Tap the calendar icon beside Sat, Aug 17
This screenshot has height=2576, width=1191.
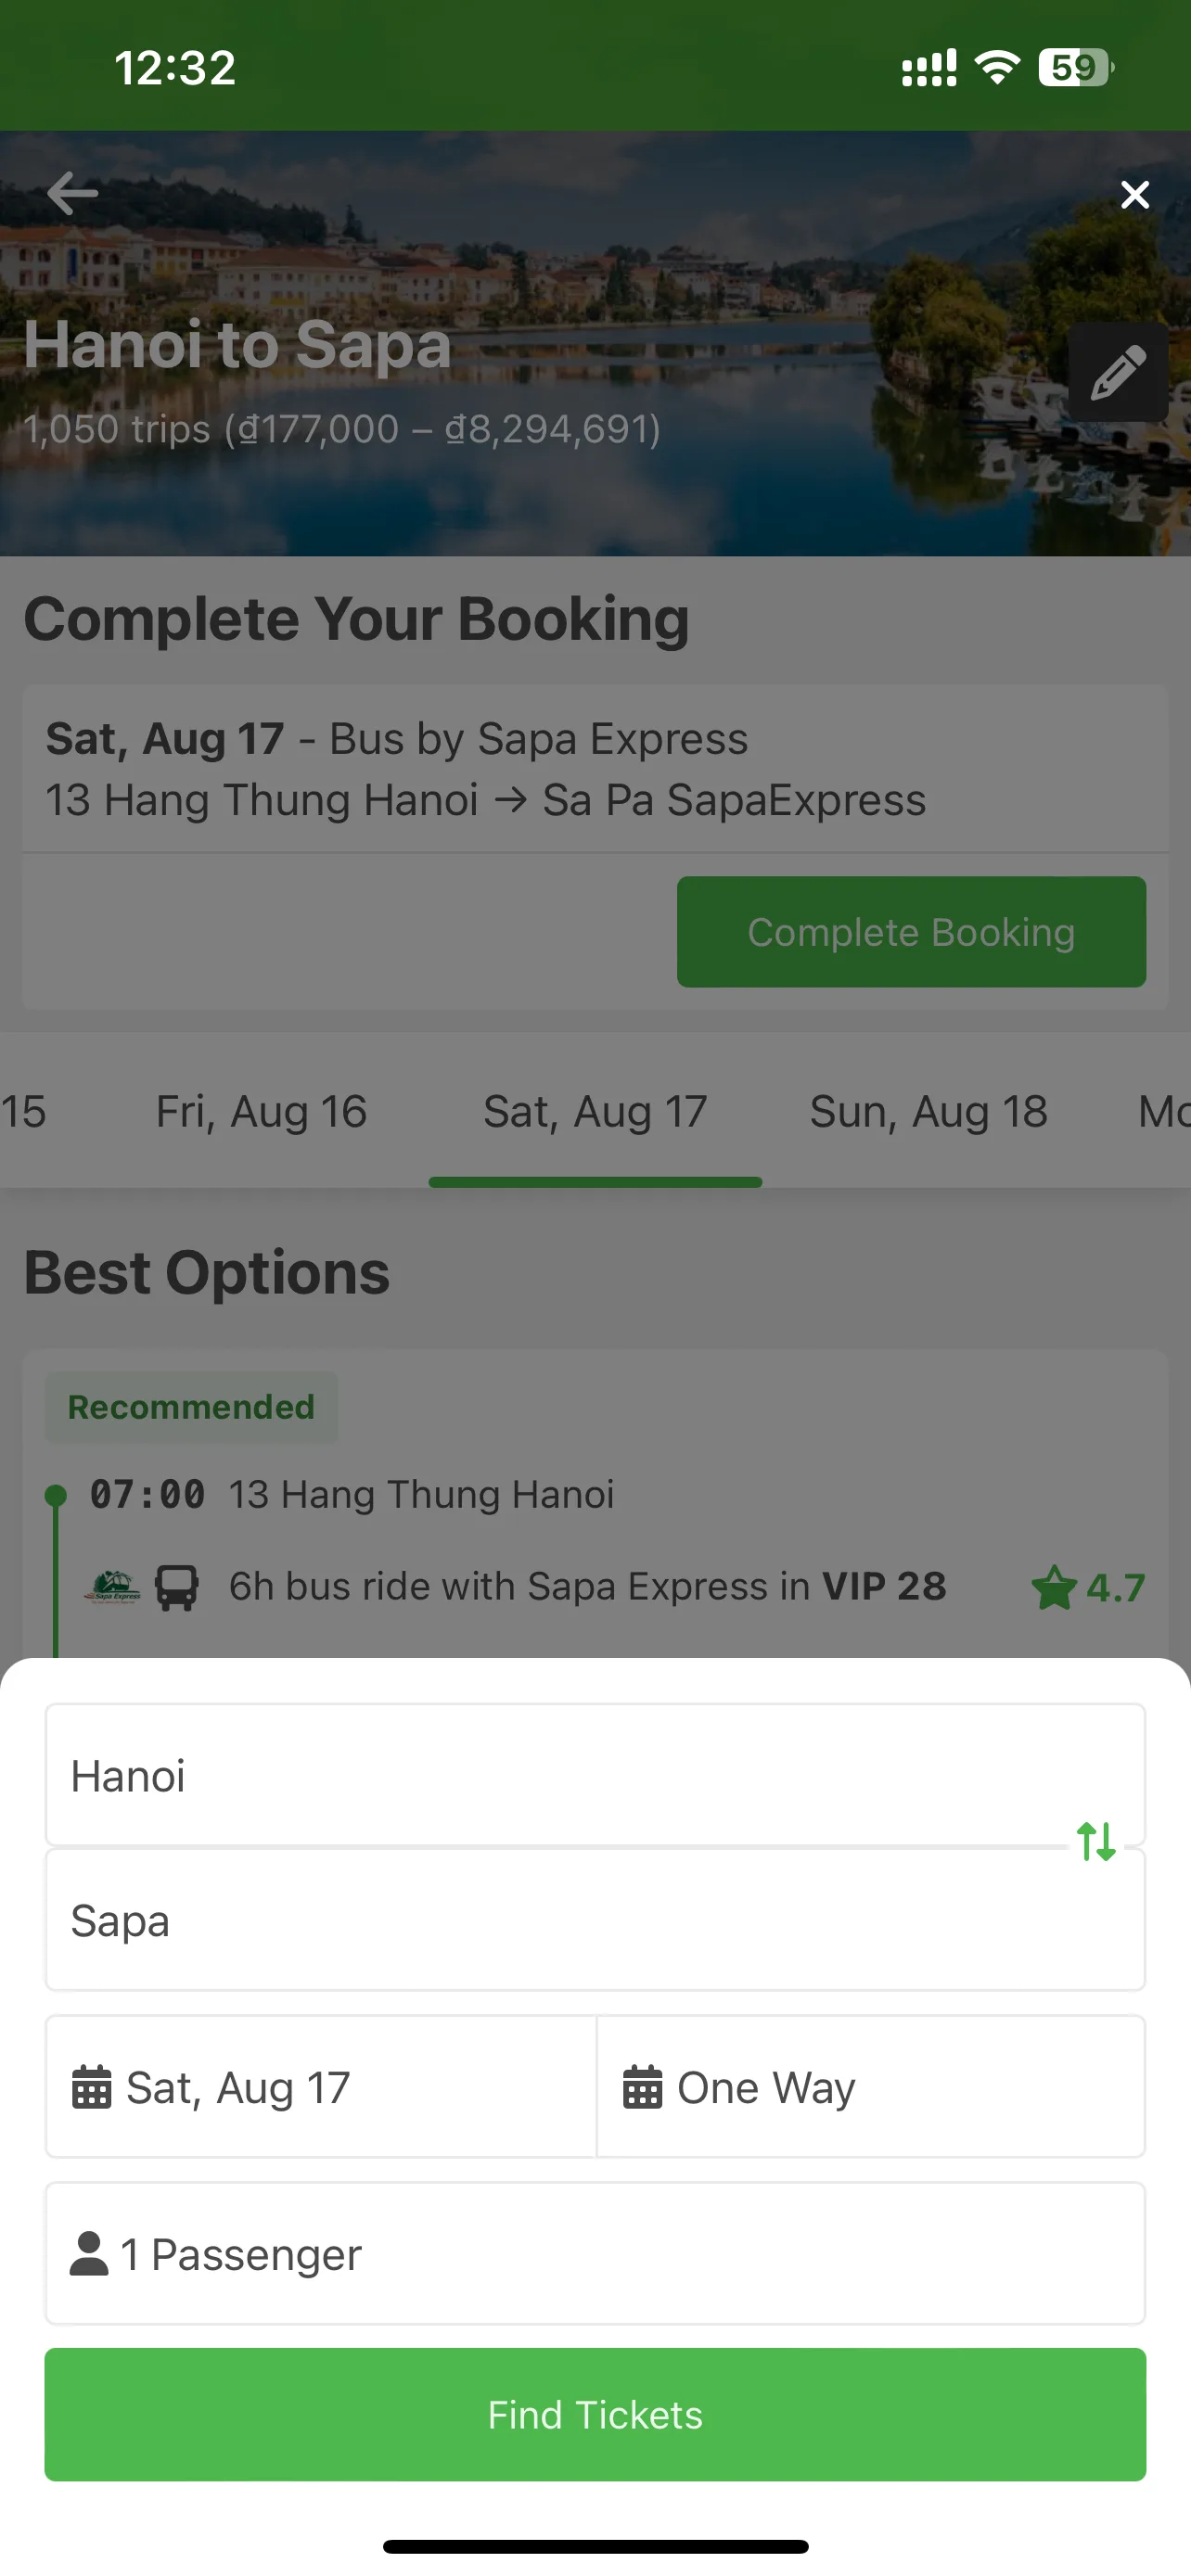pos(91,2087)
